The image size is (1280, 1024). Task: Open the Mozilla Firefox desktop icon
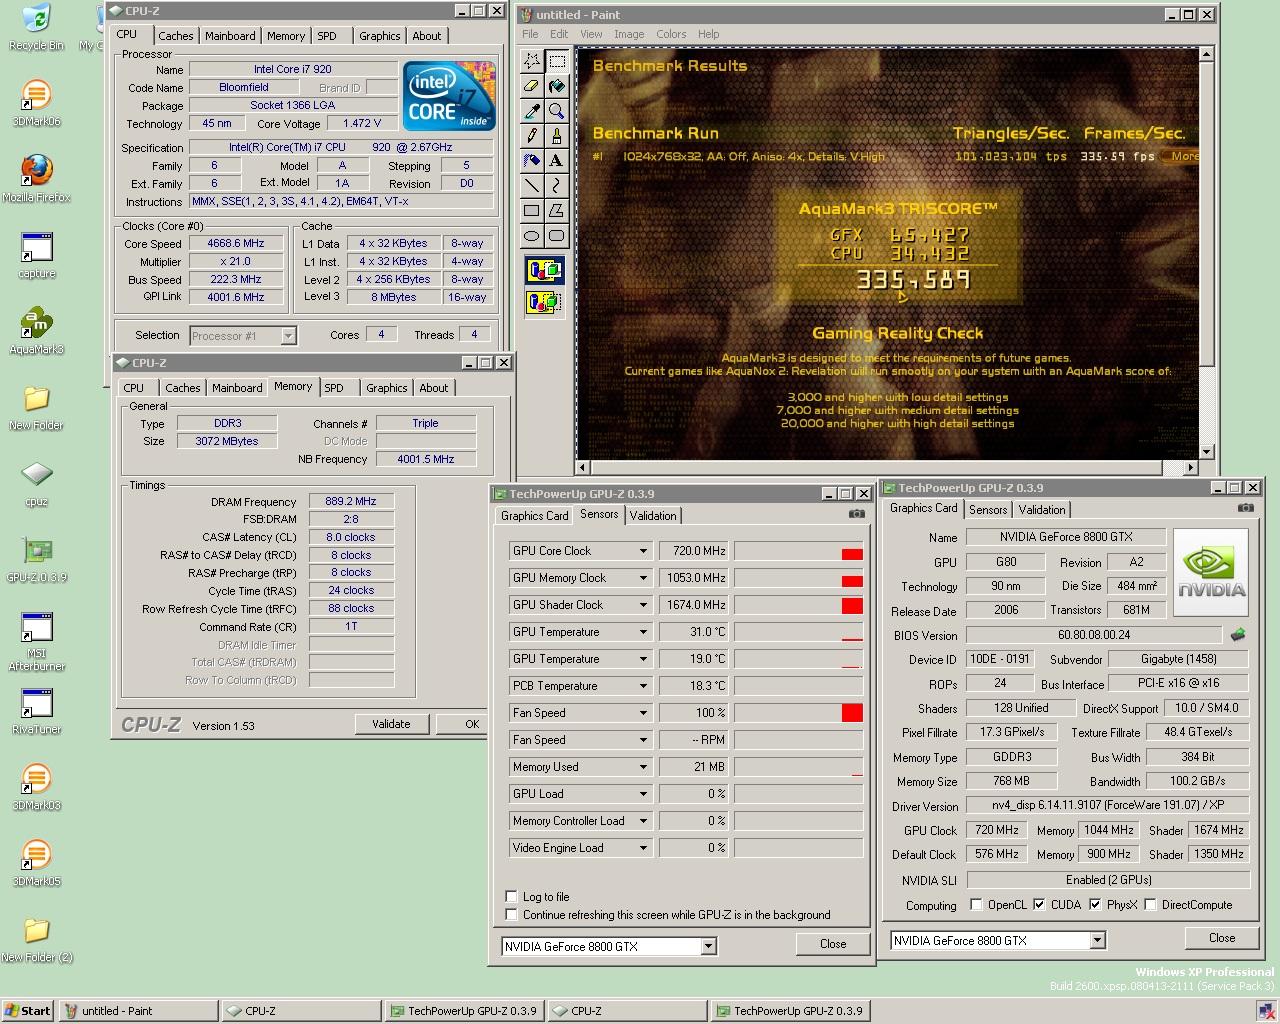(x=36, y=178)
